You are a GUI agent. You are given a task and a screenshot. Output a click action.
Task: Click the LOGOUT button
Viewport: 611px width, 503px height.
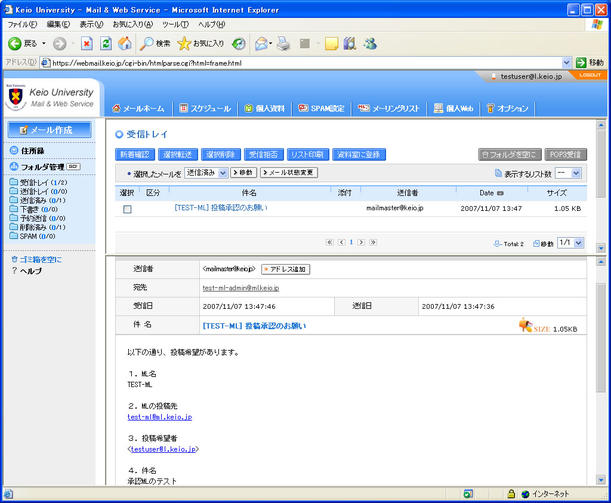click(x=590, y=75)
